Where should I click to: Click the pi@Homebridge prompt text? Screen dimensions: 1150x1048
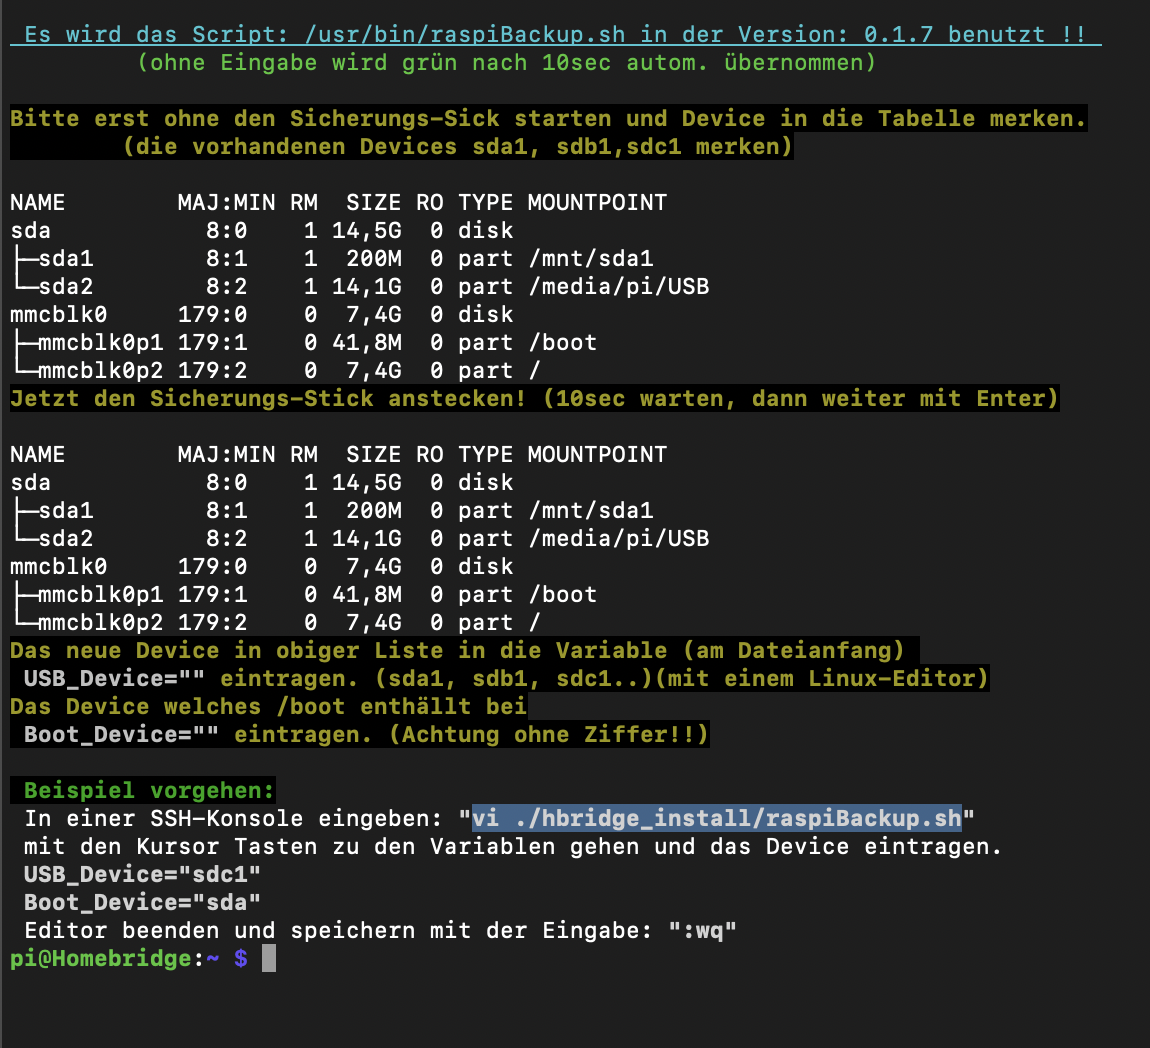click(100, 958)
